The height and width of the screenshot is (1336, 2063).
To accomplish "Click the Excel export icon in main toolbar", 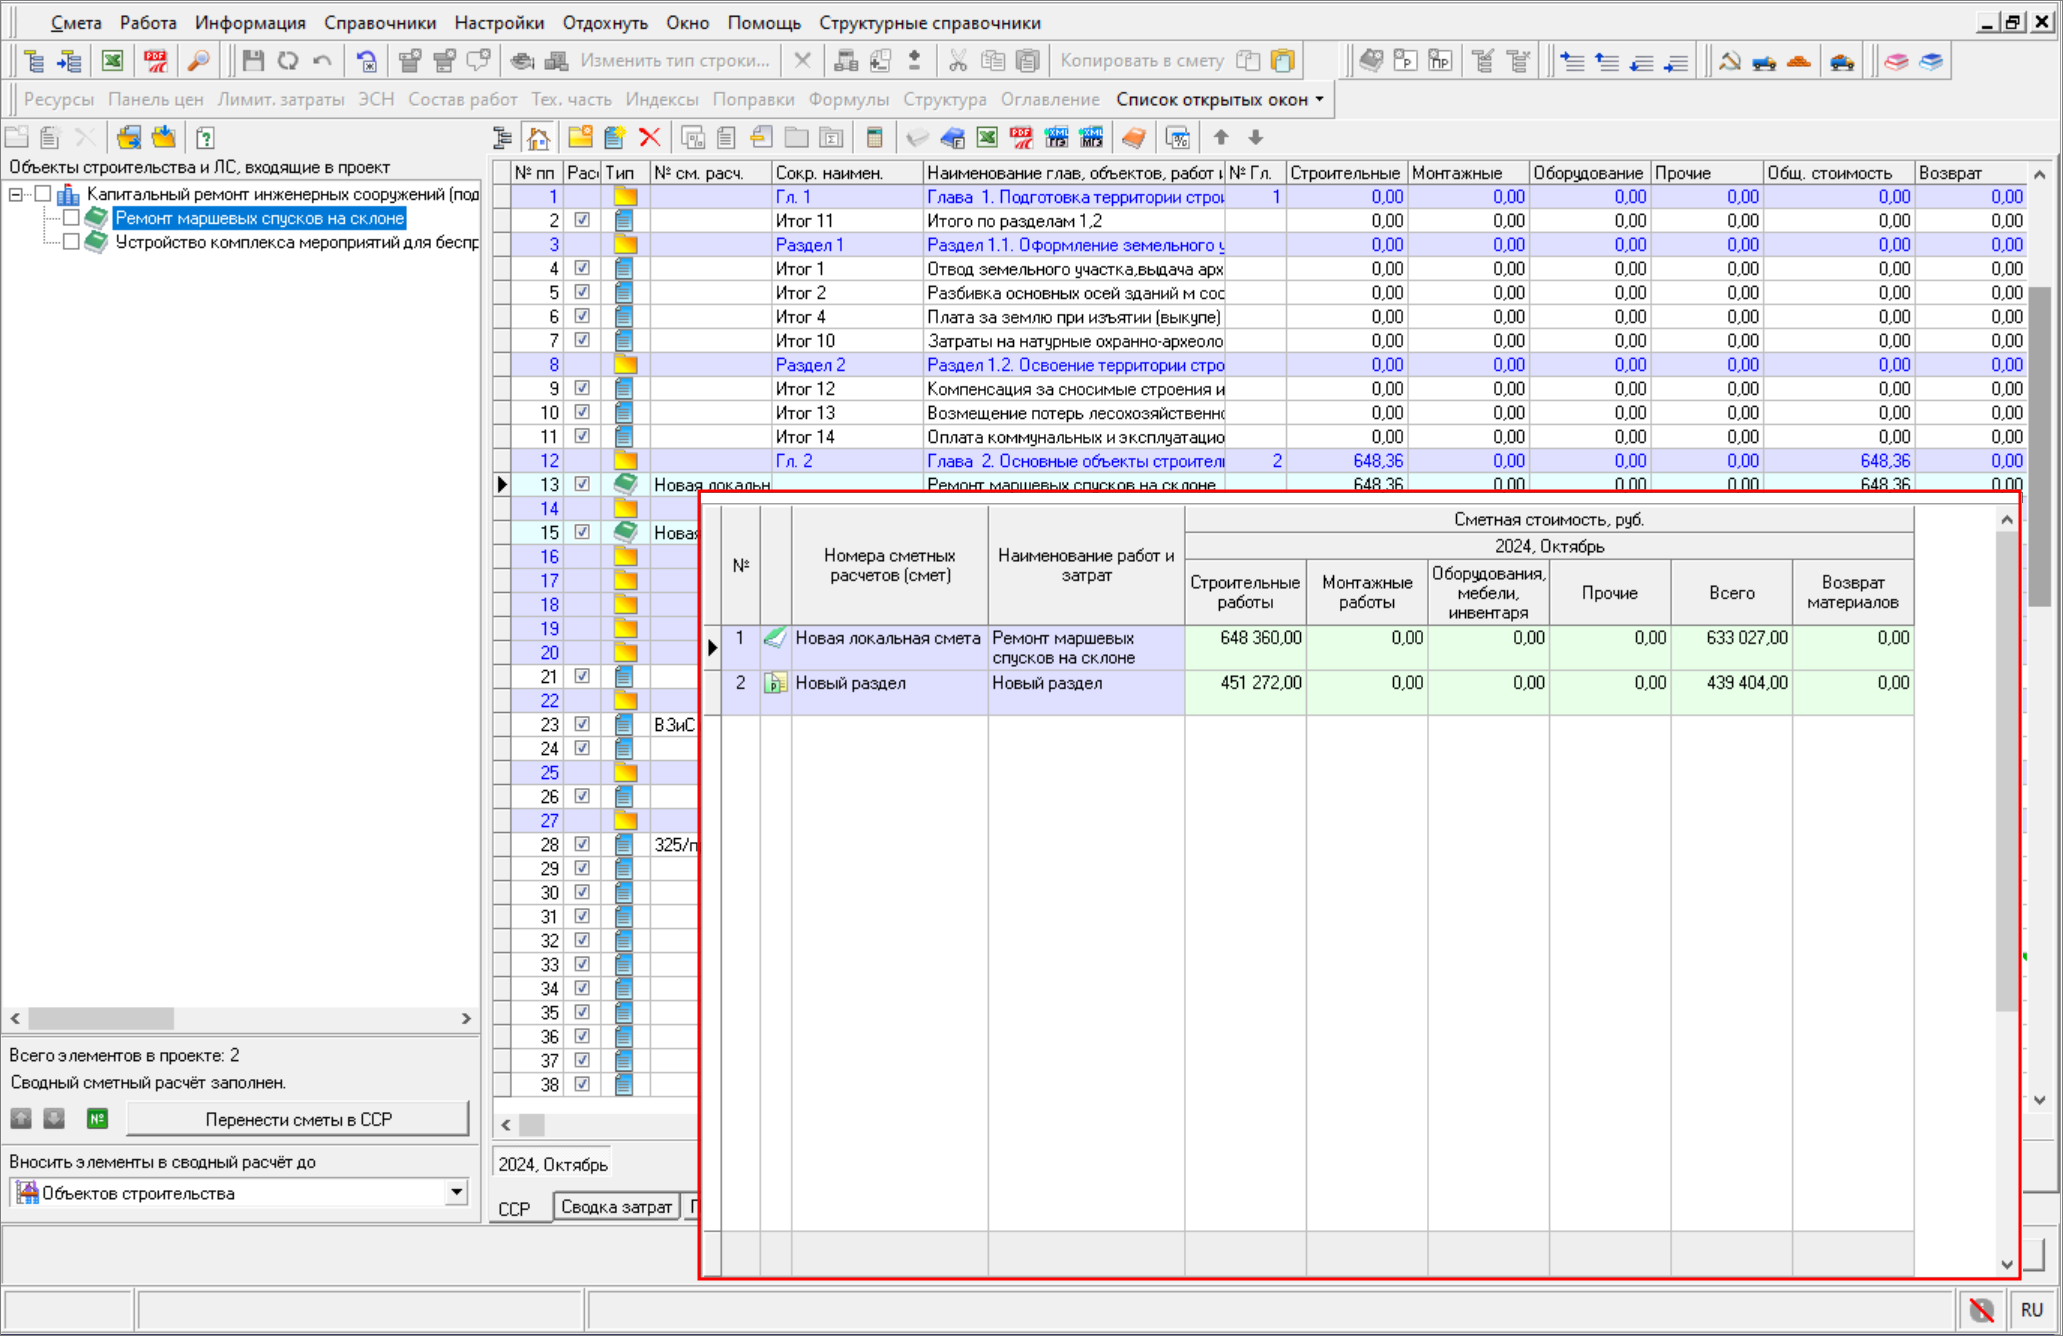I will 112,61.
